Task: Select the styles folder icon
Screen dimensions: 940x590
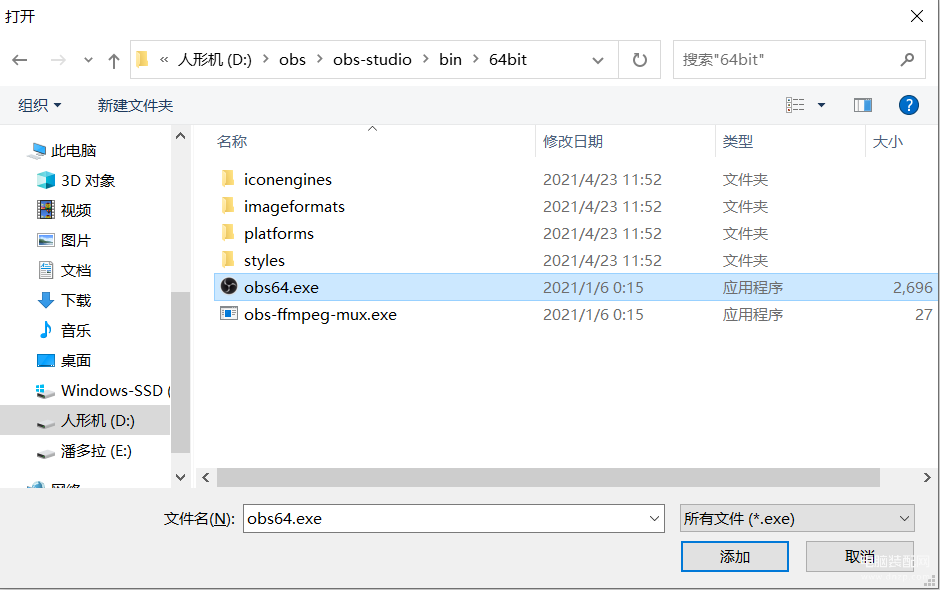Action: [228, 260]
